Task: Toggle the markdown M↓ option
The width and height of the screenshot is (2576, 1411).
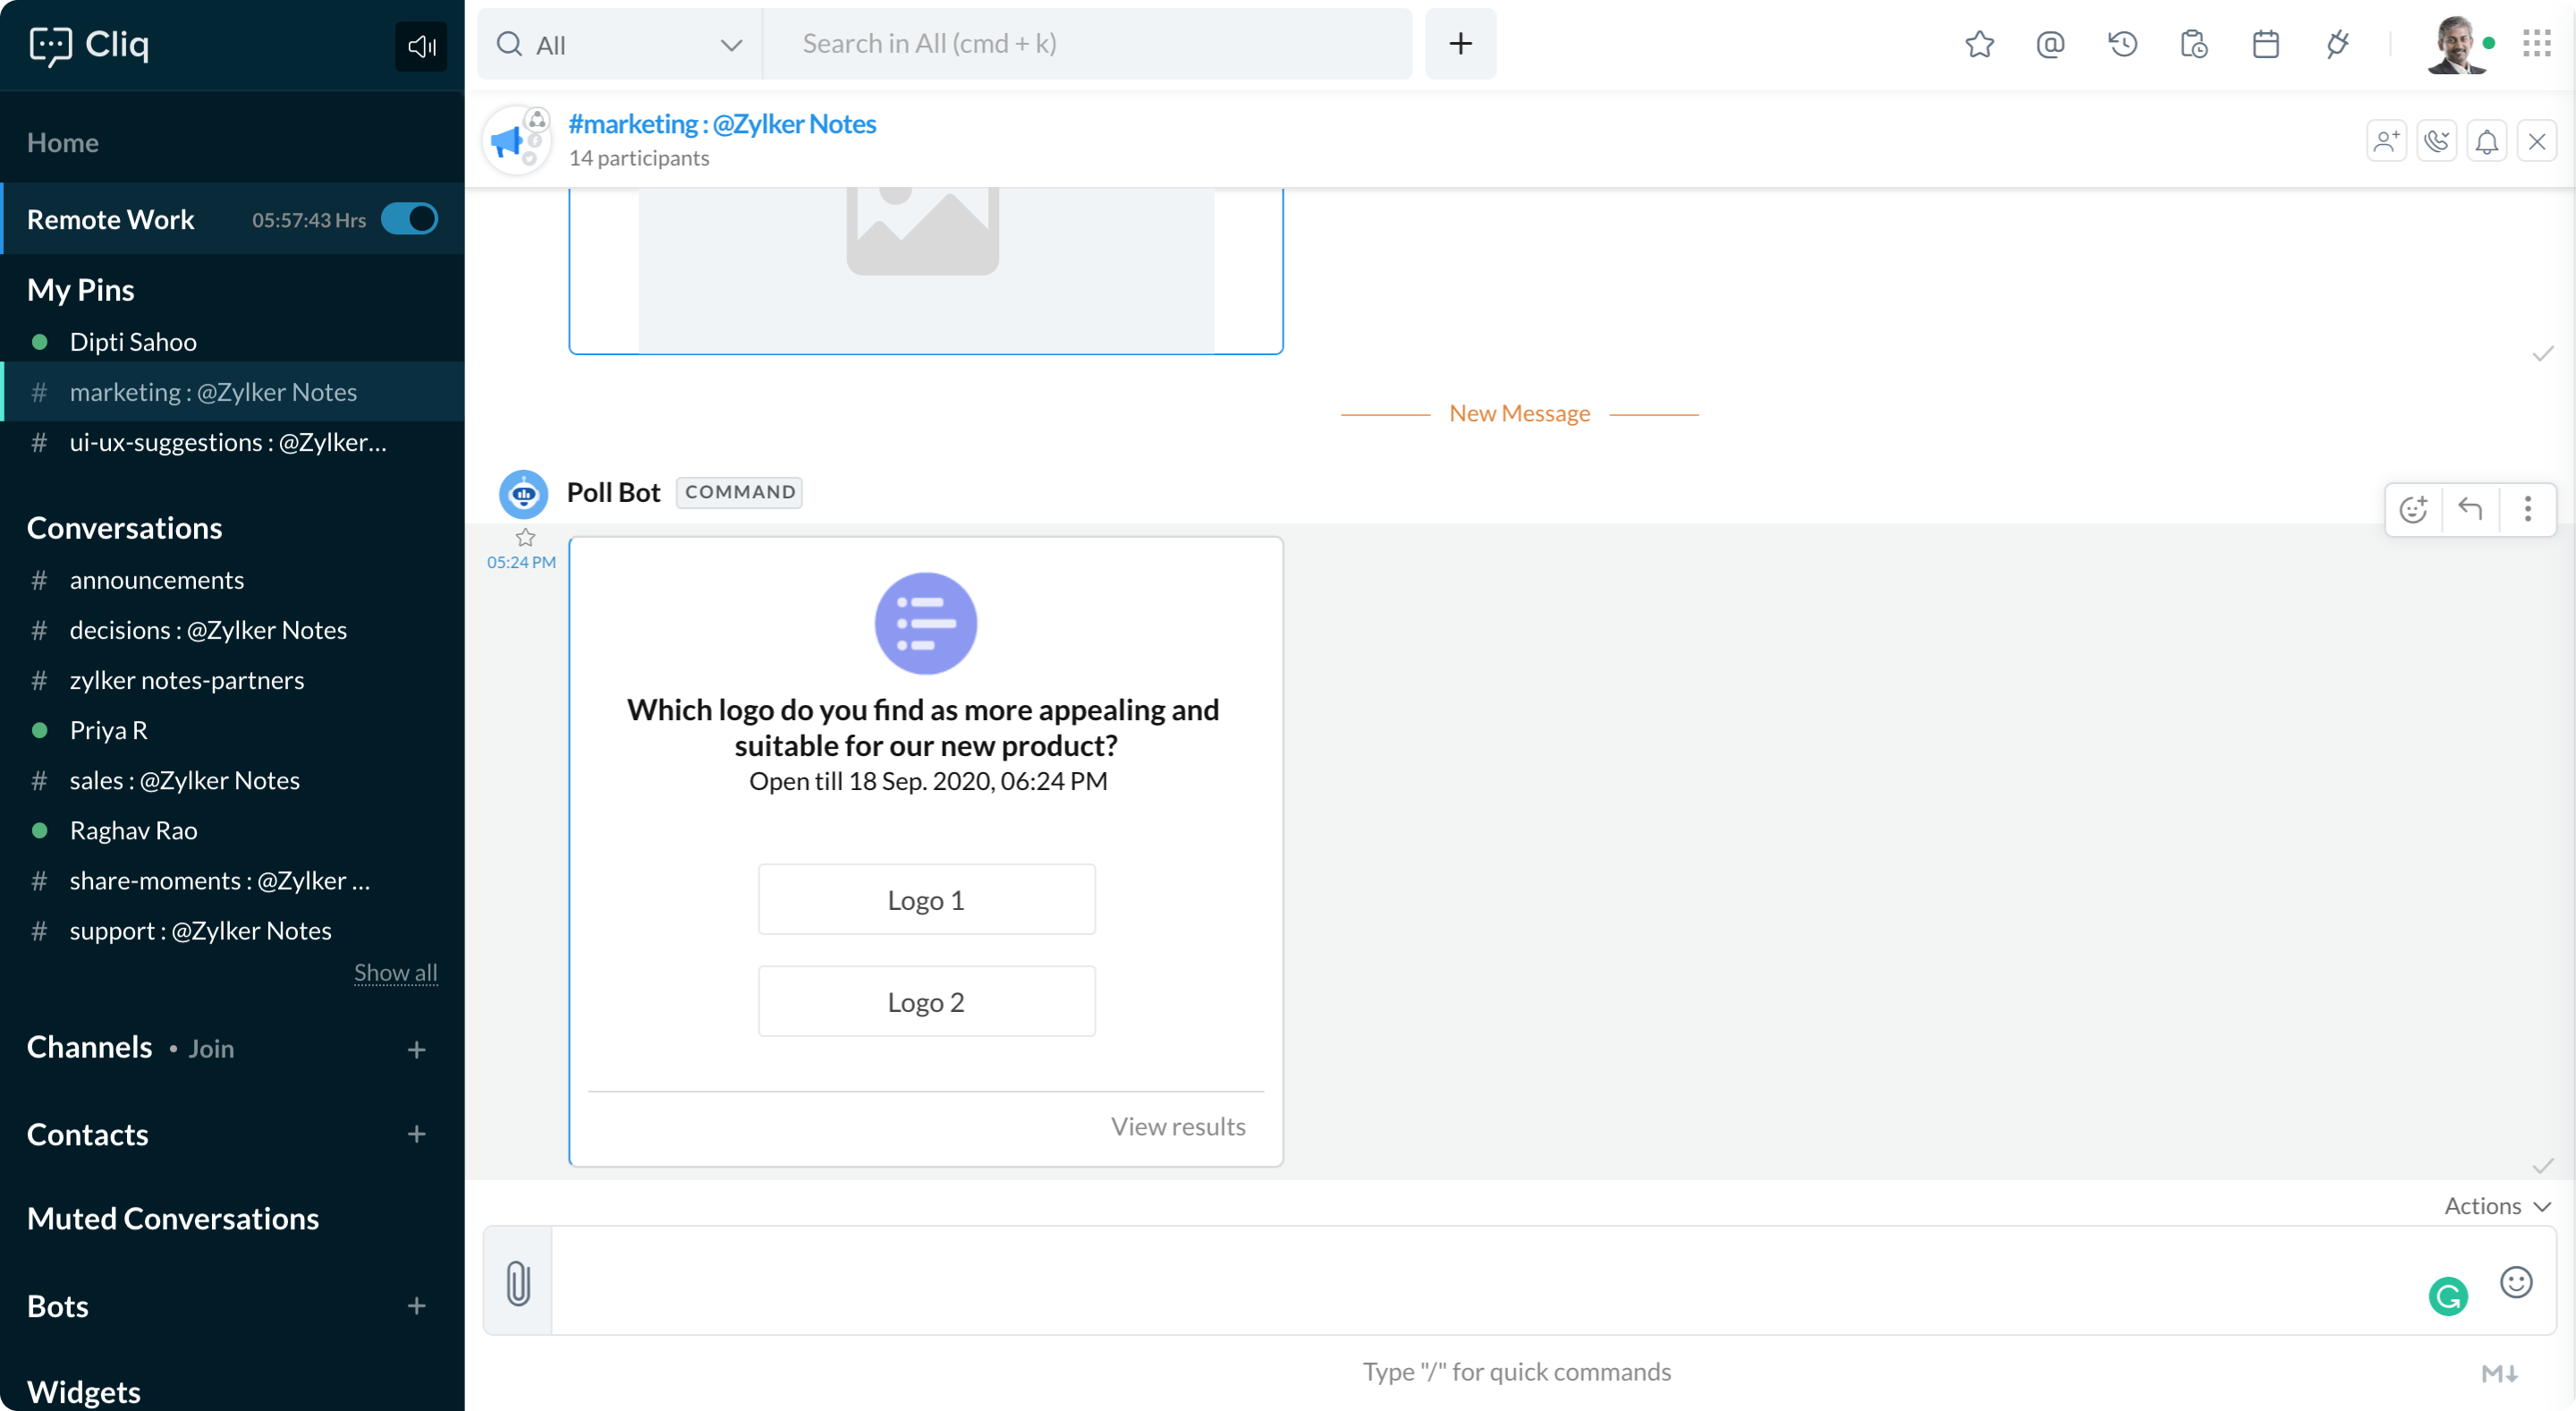Action: (2499, 1373)
